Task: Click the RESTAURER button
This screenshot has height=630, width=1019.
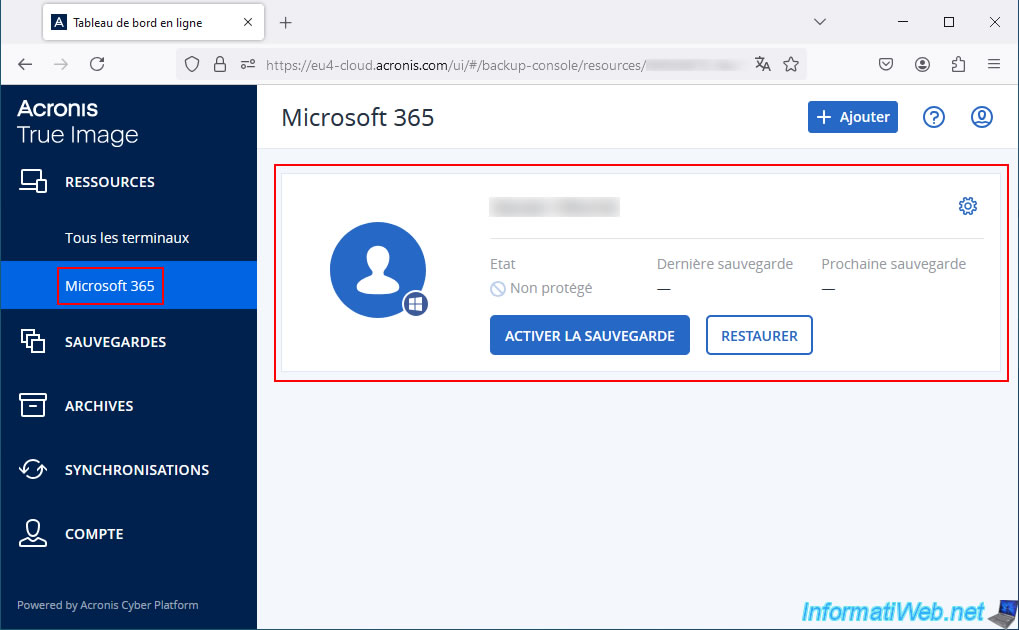Action: [759, 335]
